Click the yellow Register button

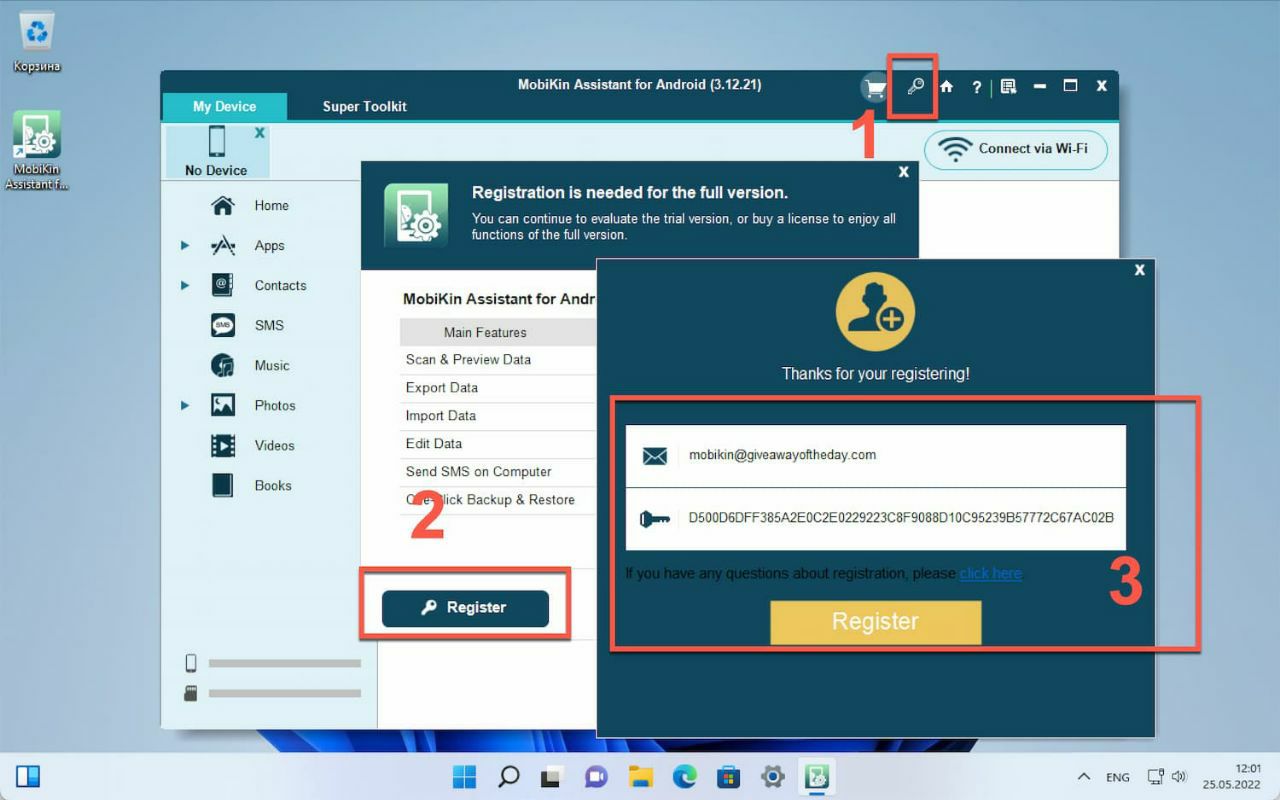coord(875,622)
